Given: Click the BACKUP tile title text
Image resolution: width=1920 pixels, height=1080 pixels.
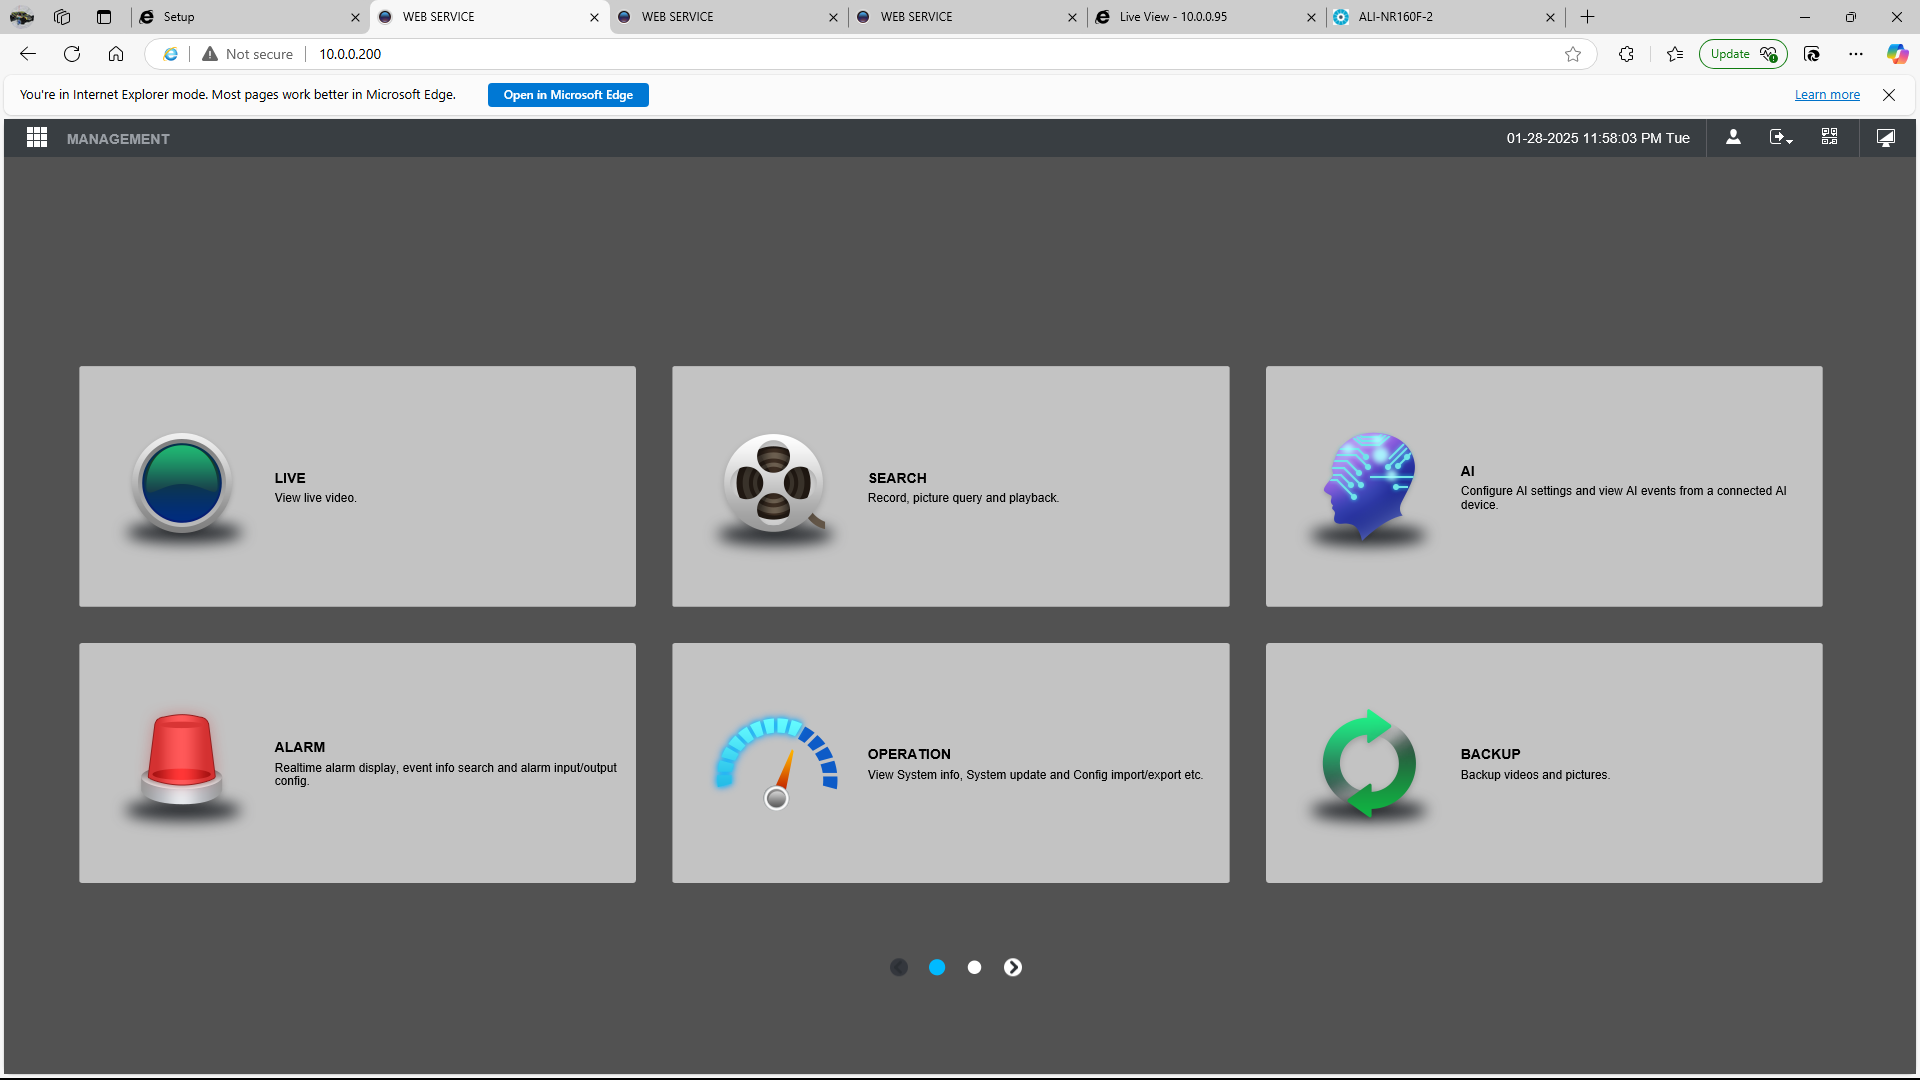Looking at the screenshot, I should click(x=1490, y=754).
